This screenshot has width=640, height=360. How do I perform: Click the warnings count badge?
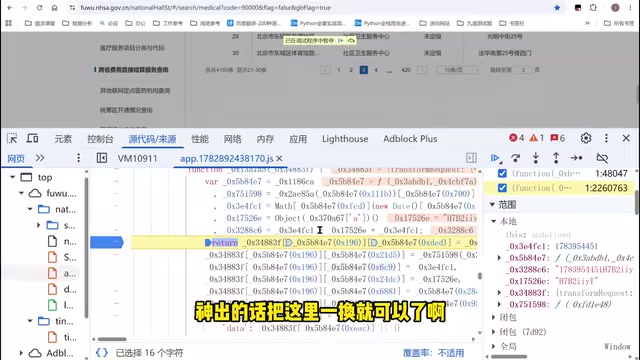click(537, 138)
